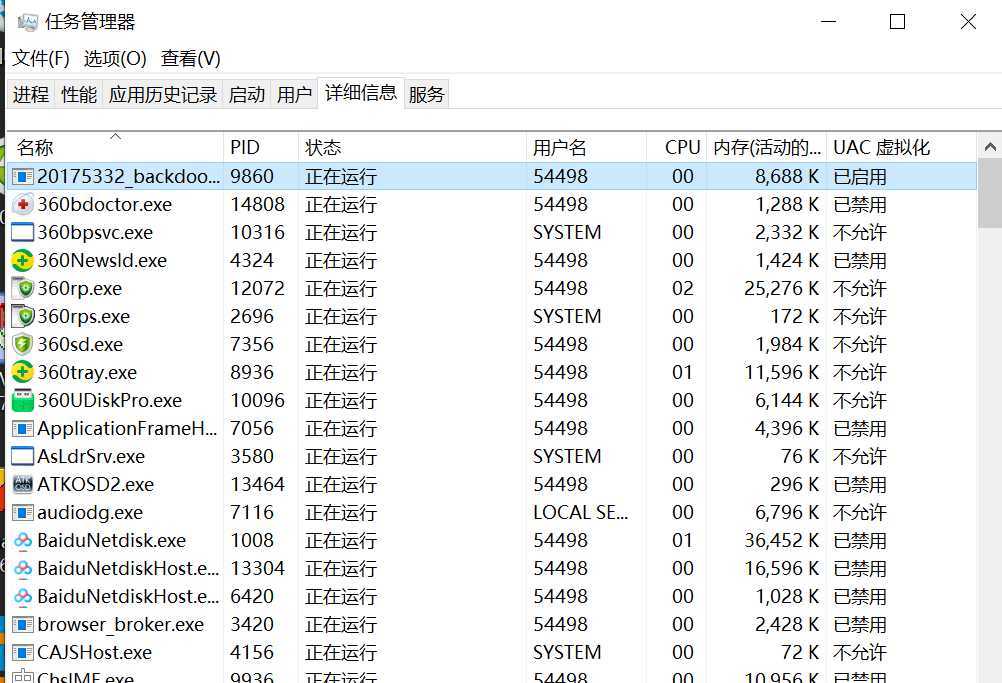The image size is (1002, 683).
Task: Click the CAJSHost.exe icon
Action: tap(22, 652)
